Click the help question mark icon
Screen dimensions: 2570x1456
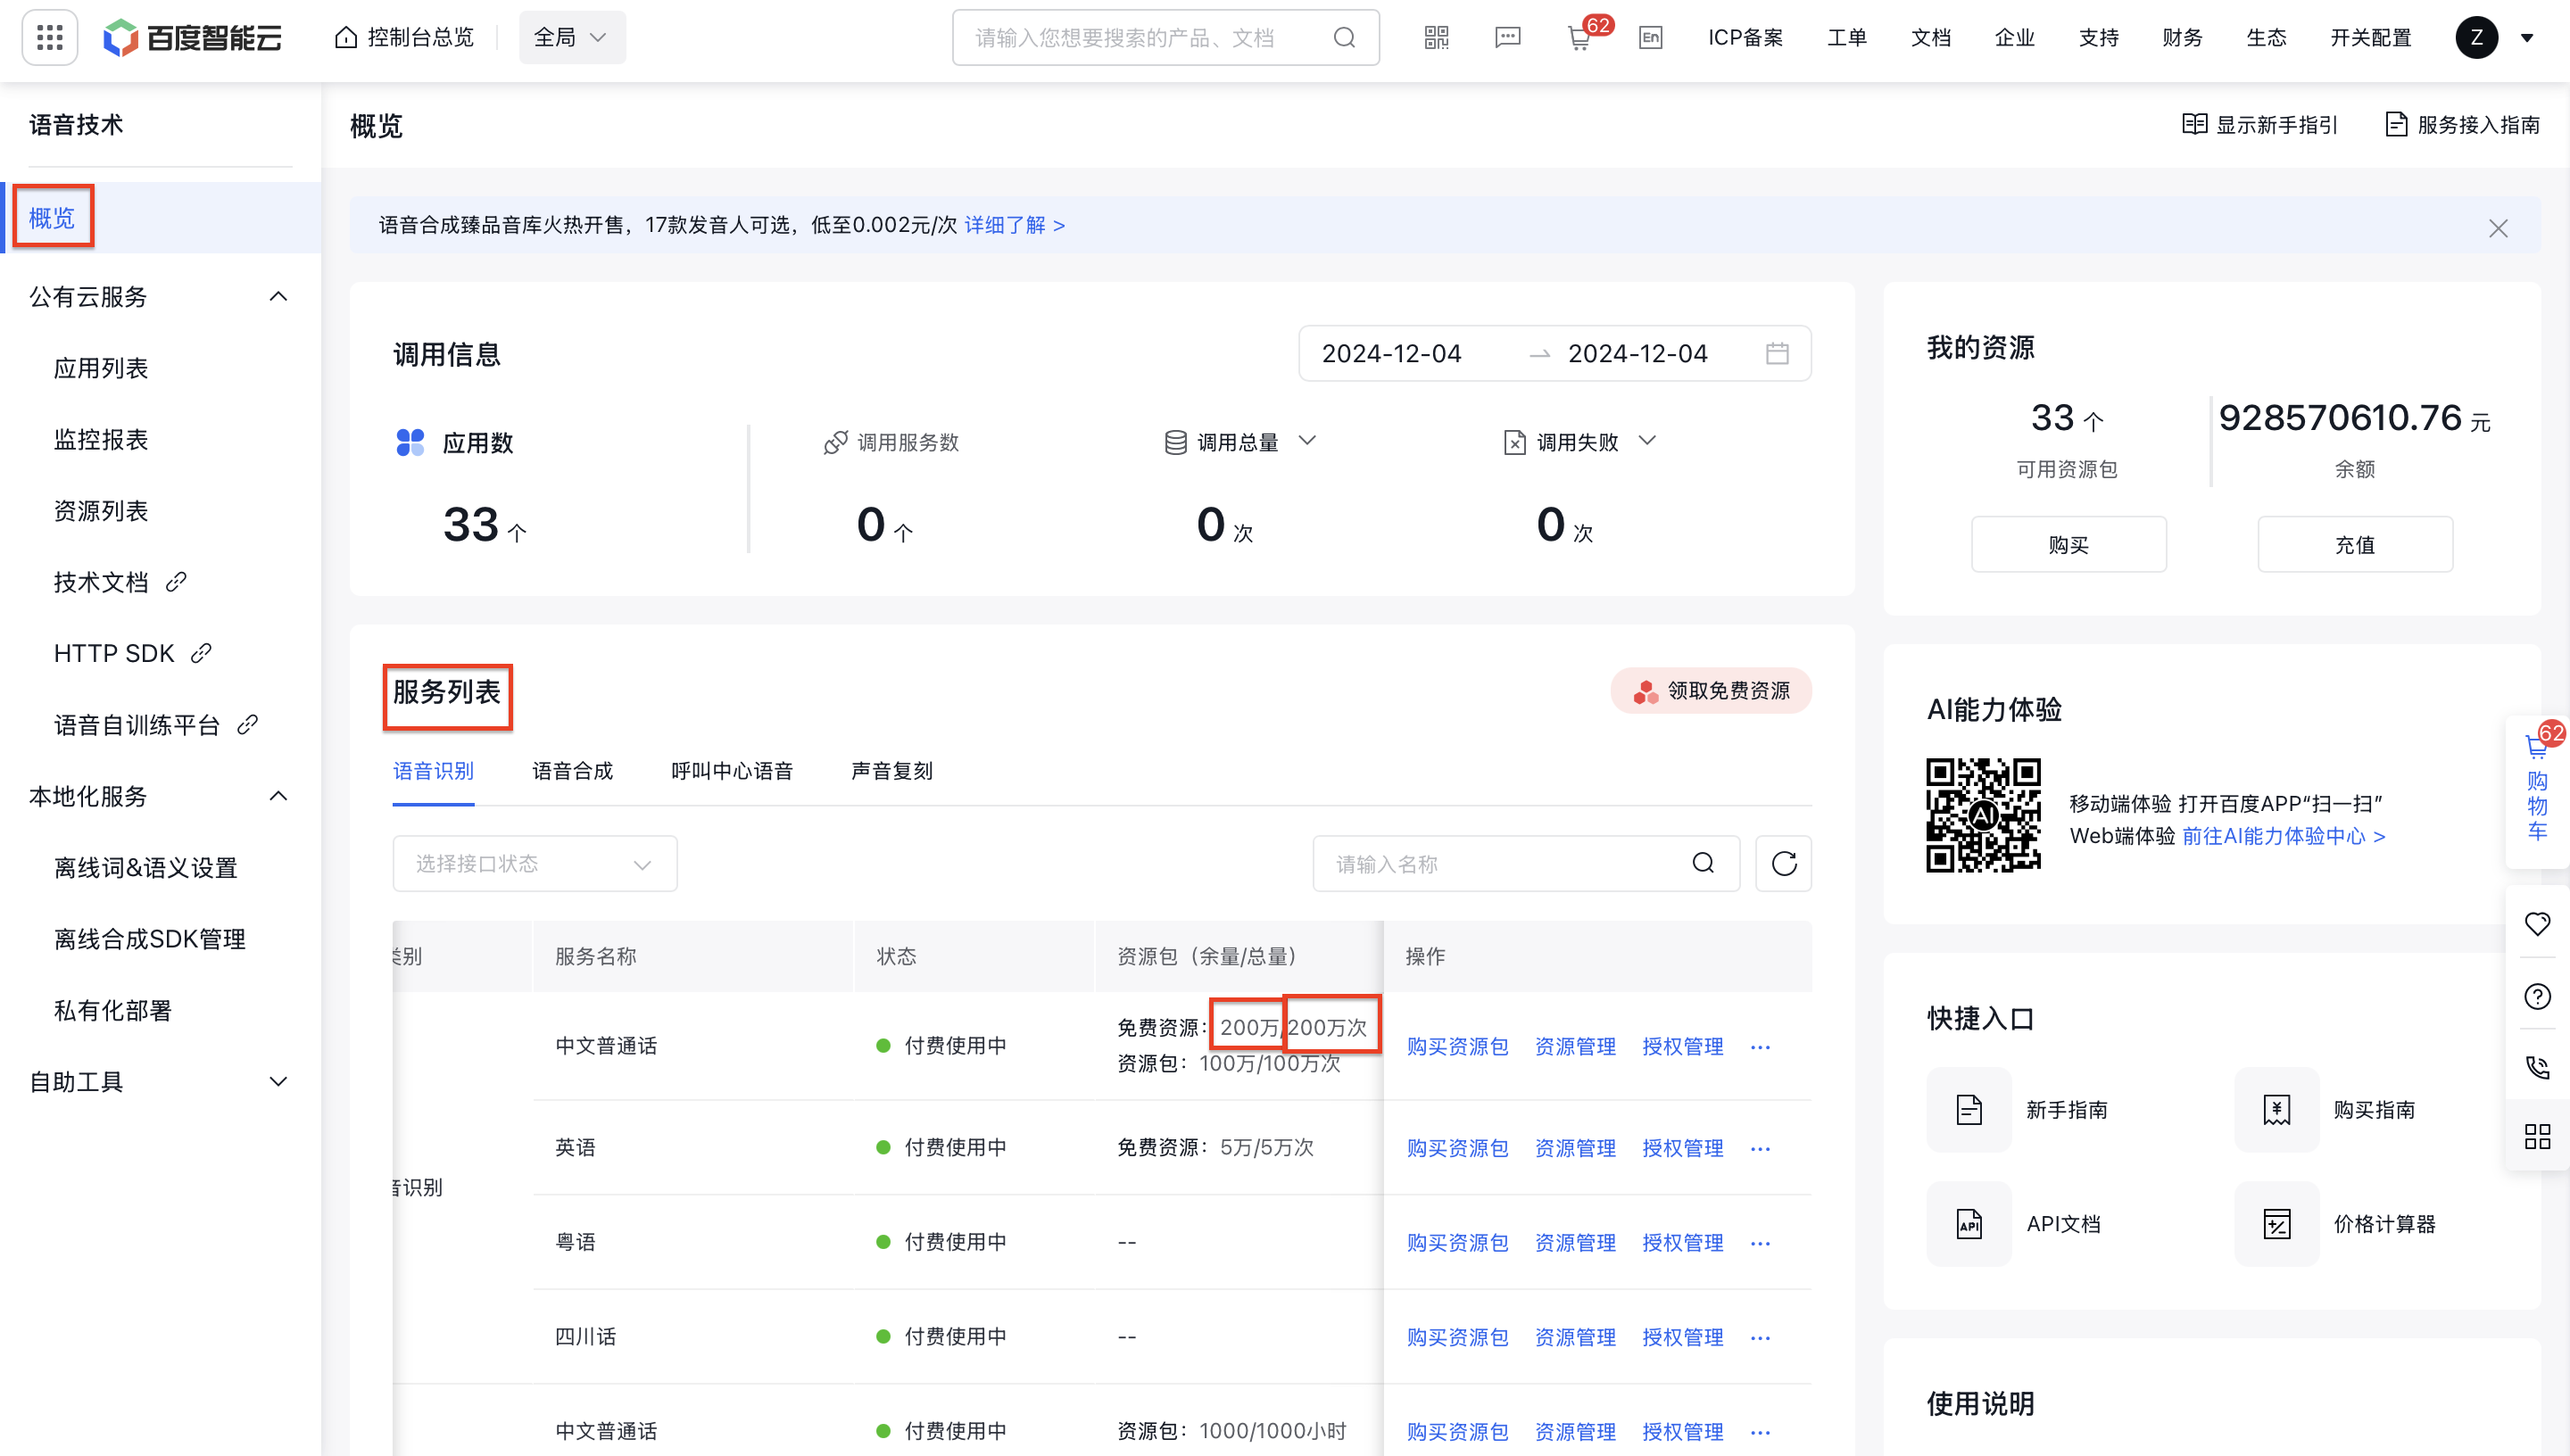pos(2537,996)
